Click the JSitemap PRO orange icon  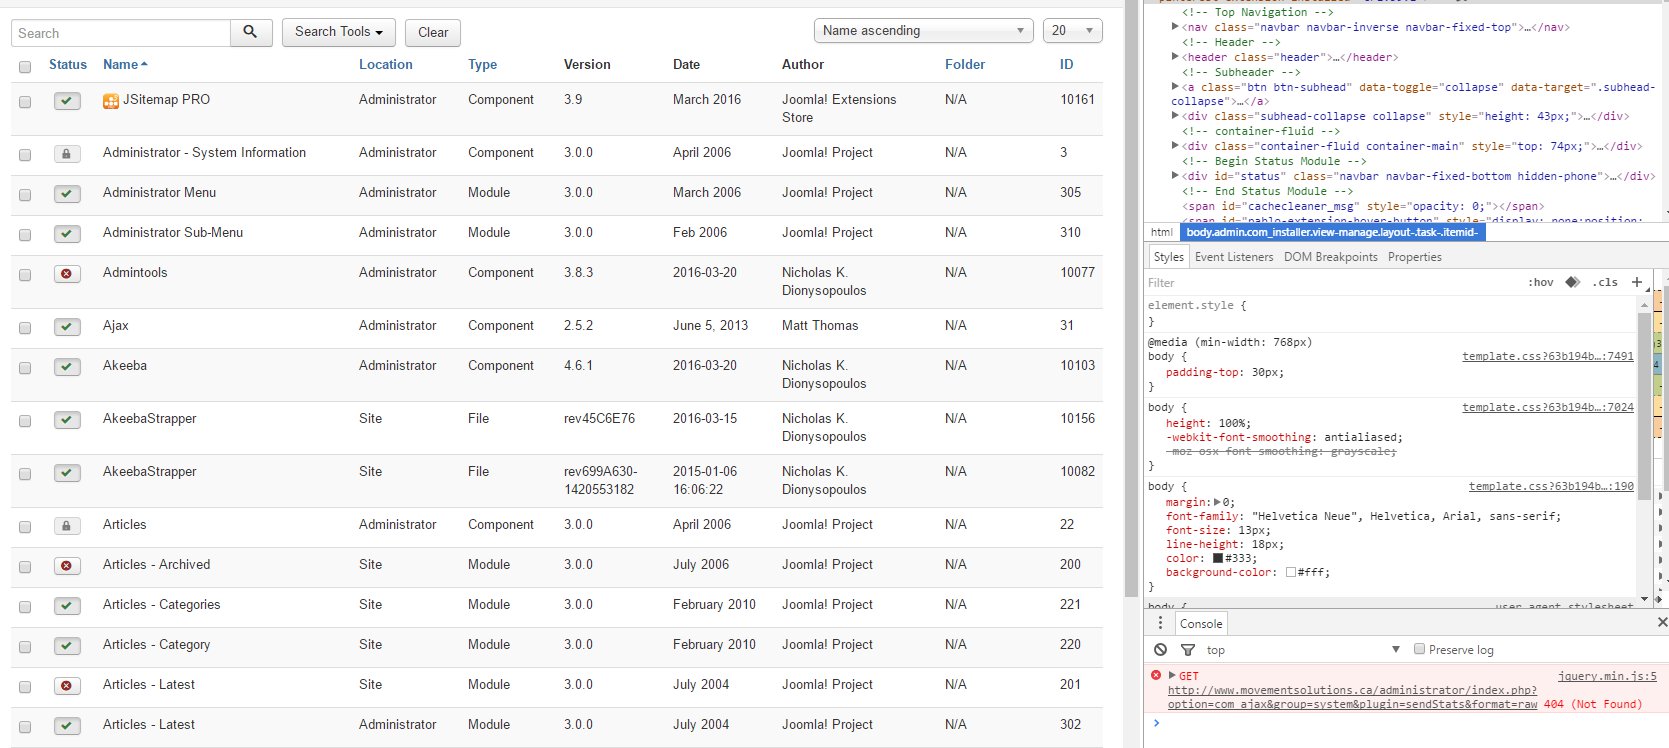coord(111,101)
